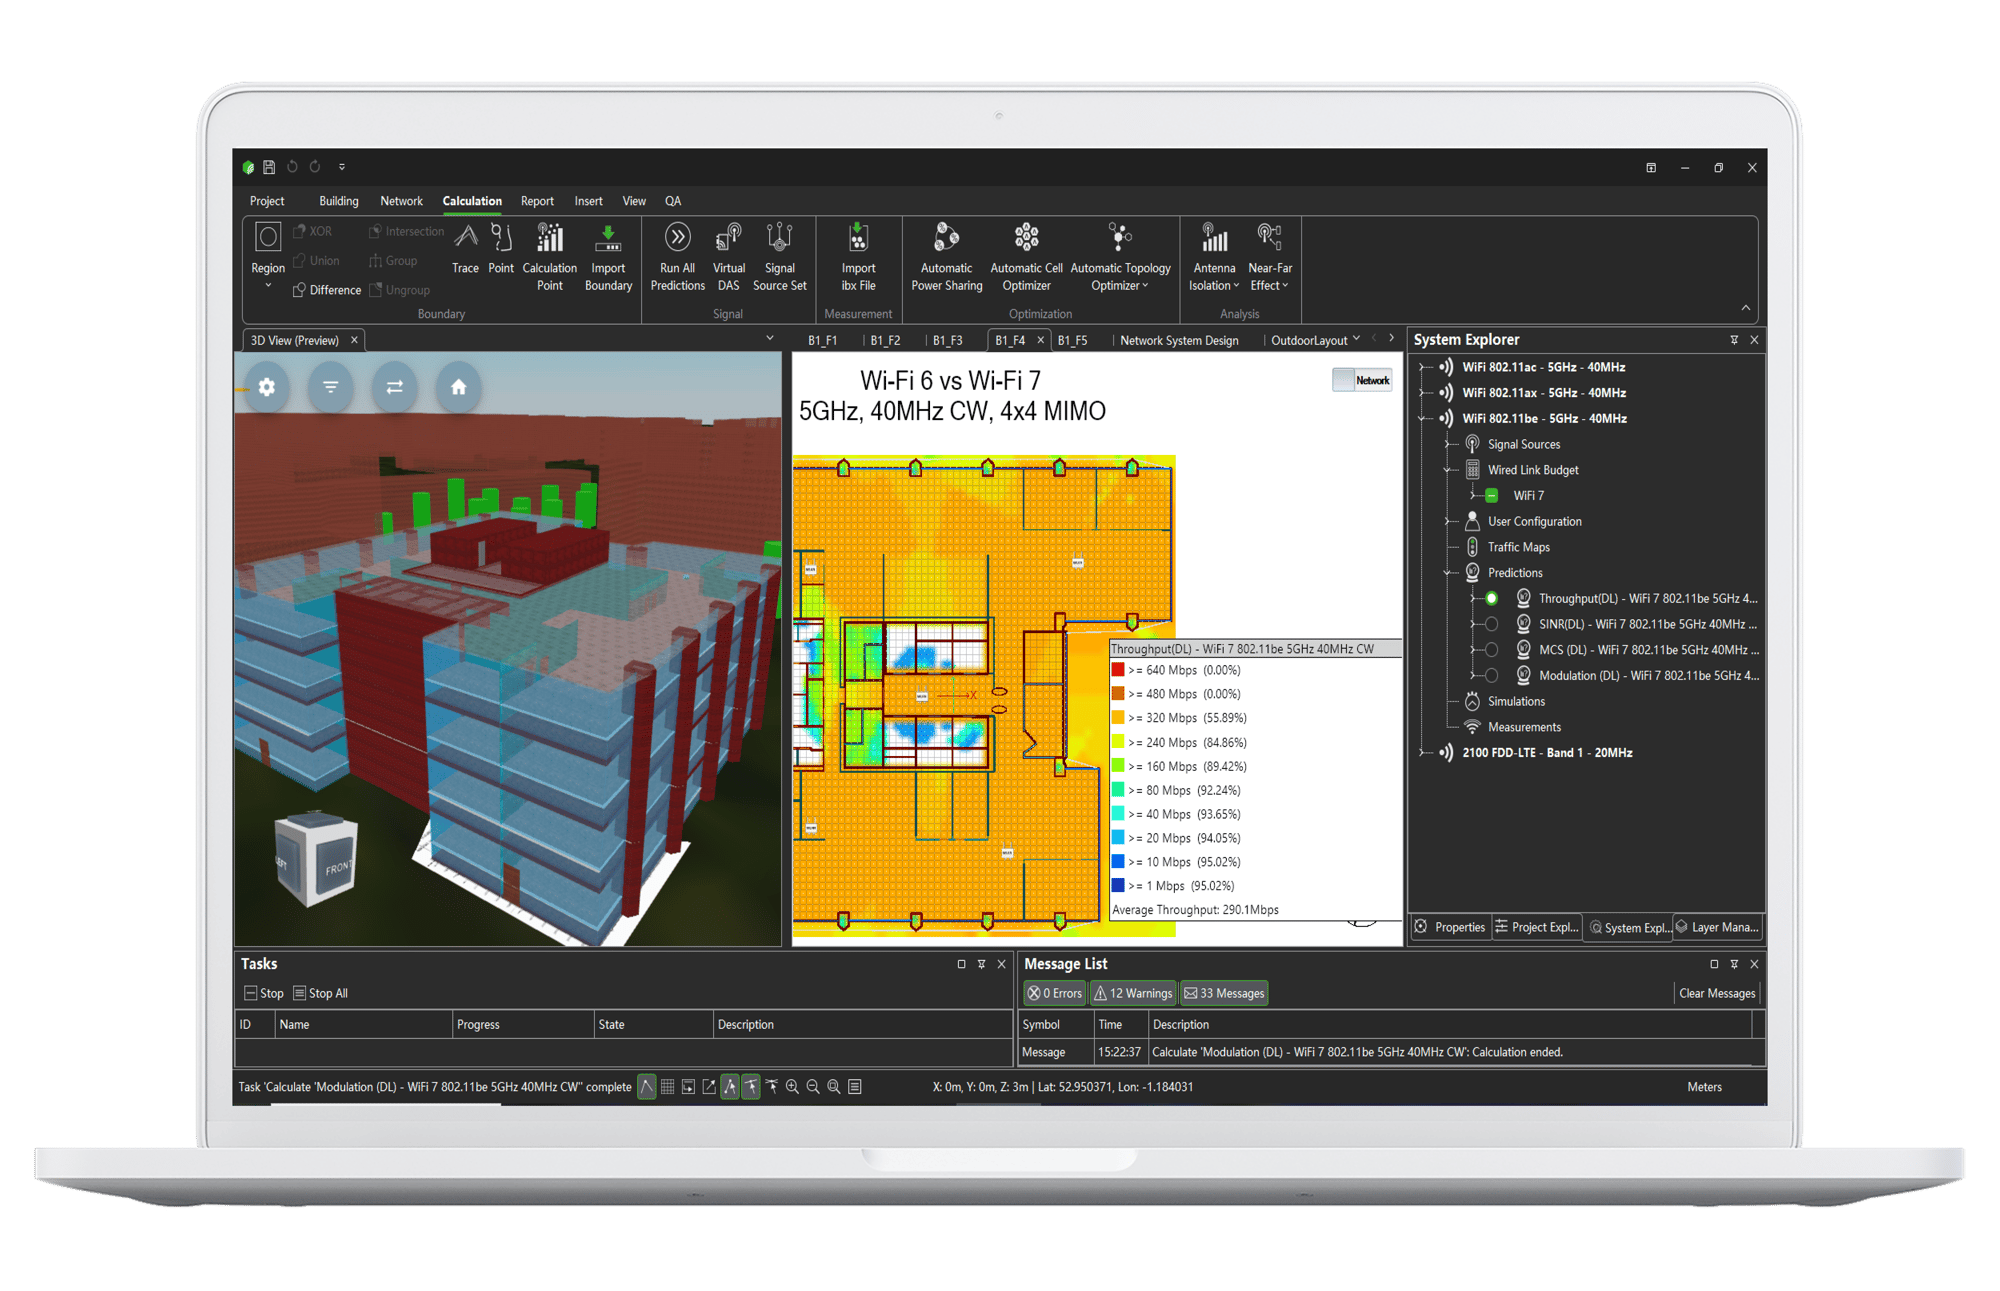
Task: Open Signal Source Set
Action: pos(779,257)
